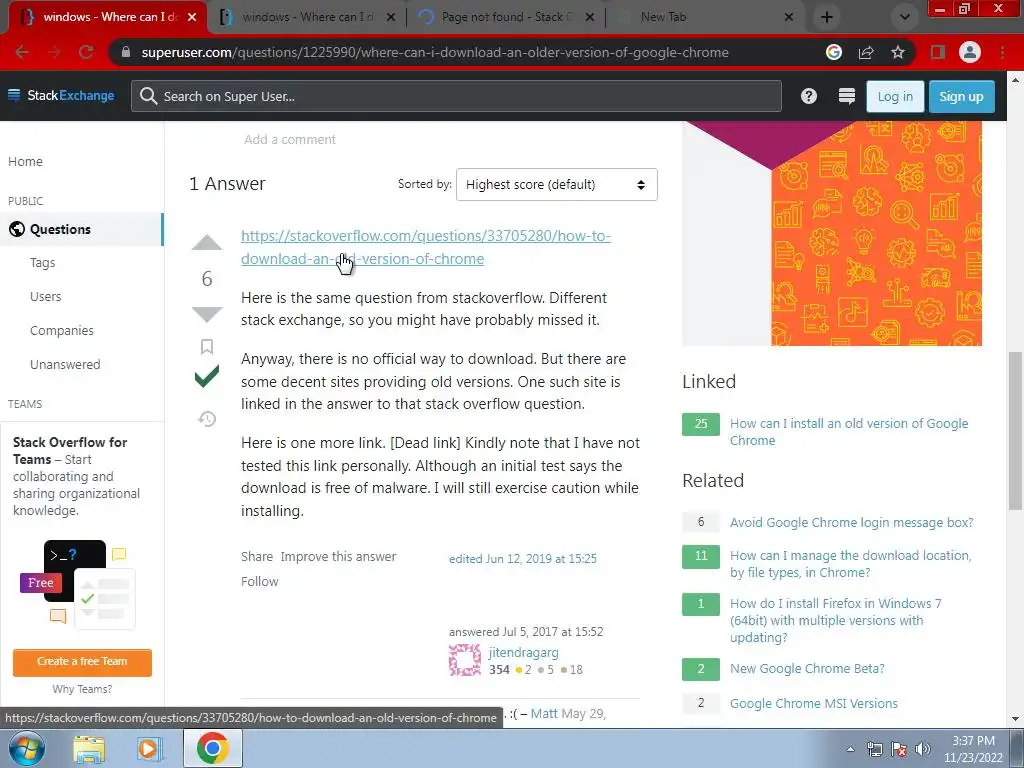Open the Stack Exchange hamburger menu icon
Viewport: 1024px width, 768px height.
pos(14,95)
